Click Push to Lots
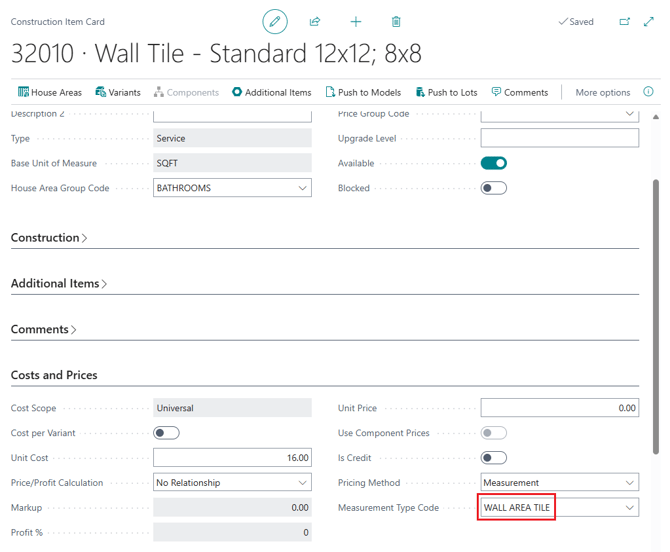 (447, 92)
